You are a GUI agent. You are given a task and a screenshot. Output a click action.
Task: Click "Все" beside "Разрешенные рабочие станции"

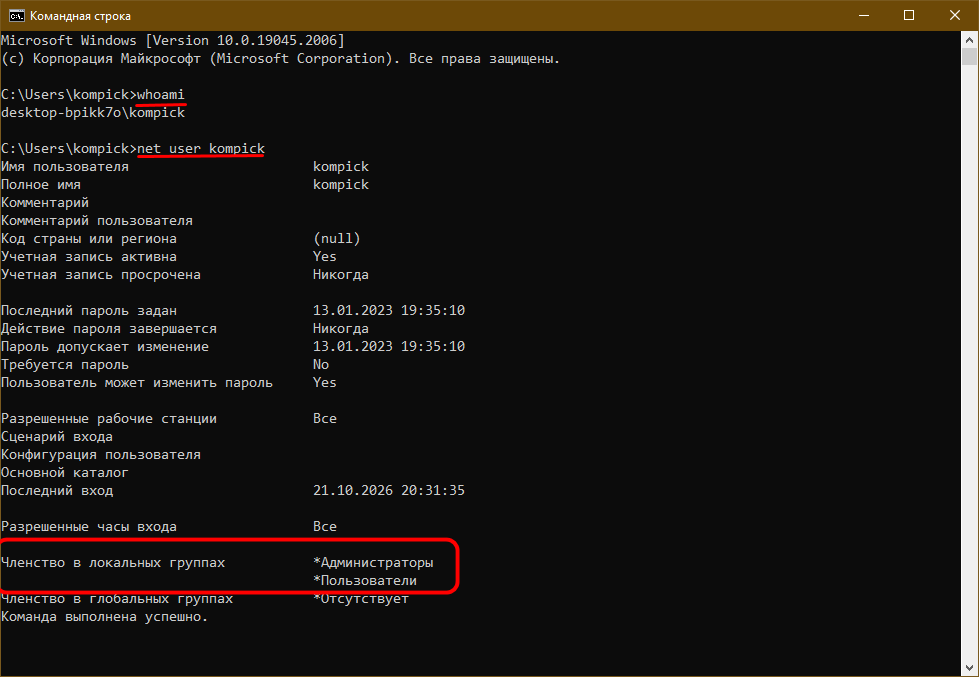(x=325, y=418)
